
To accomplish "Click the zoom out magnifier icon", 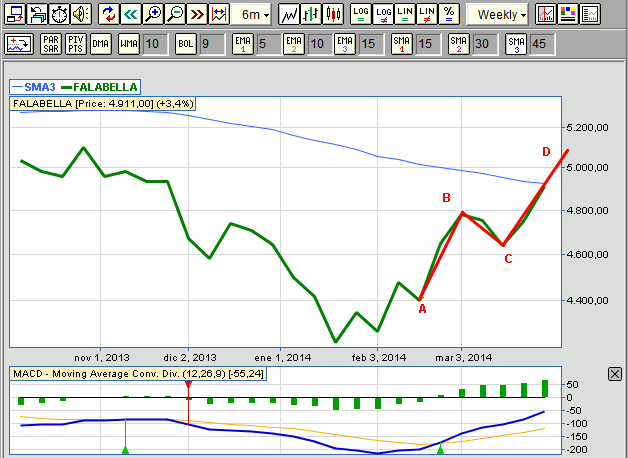I will click(174, 14).
